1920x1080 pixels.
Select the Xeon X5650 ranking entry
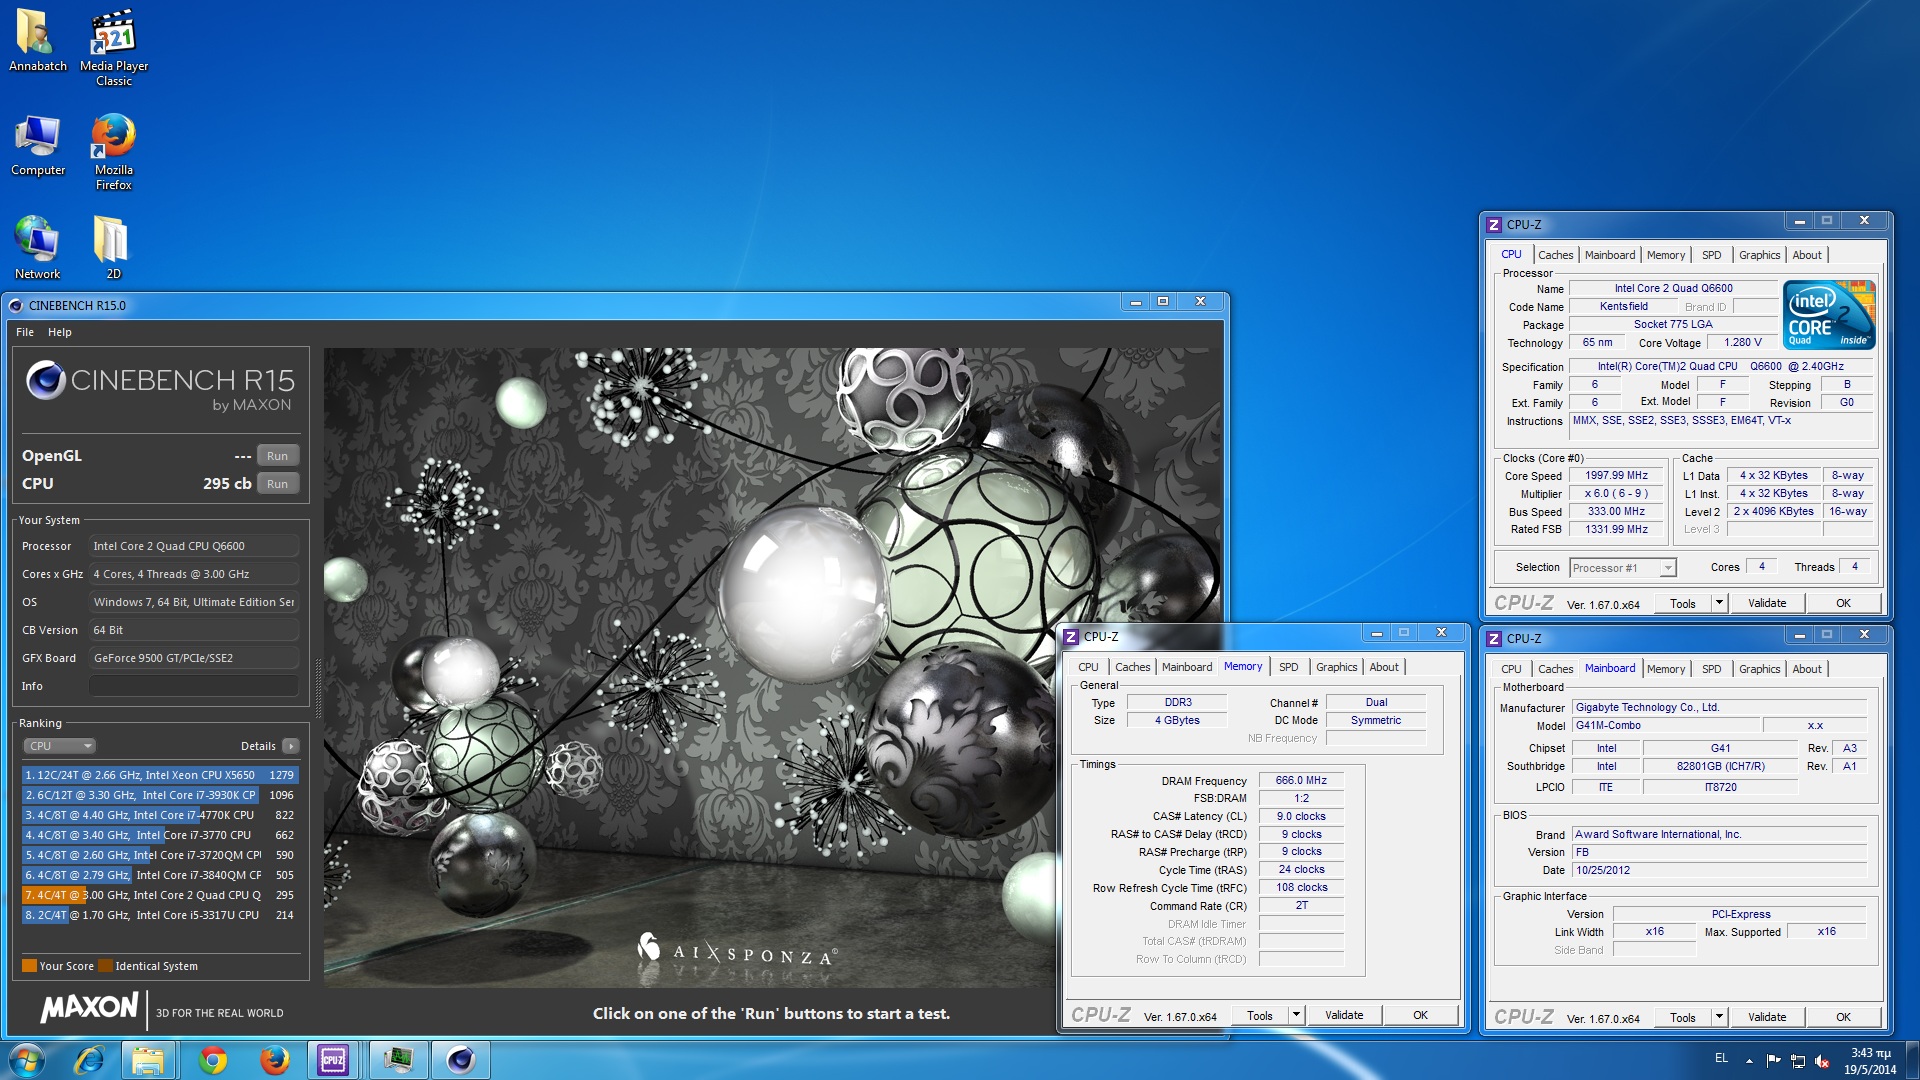pyautogui.click(x=160, y=775)
